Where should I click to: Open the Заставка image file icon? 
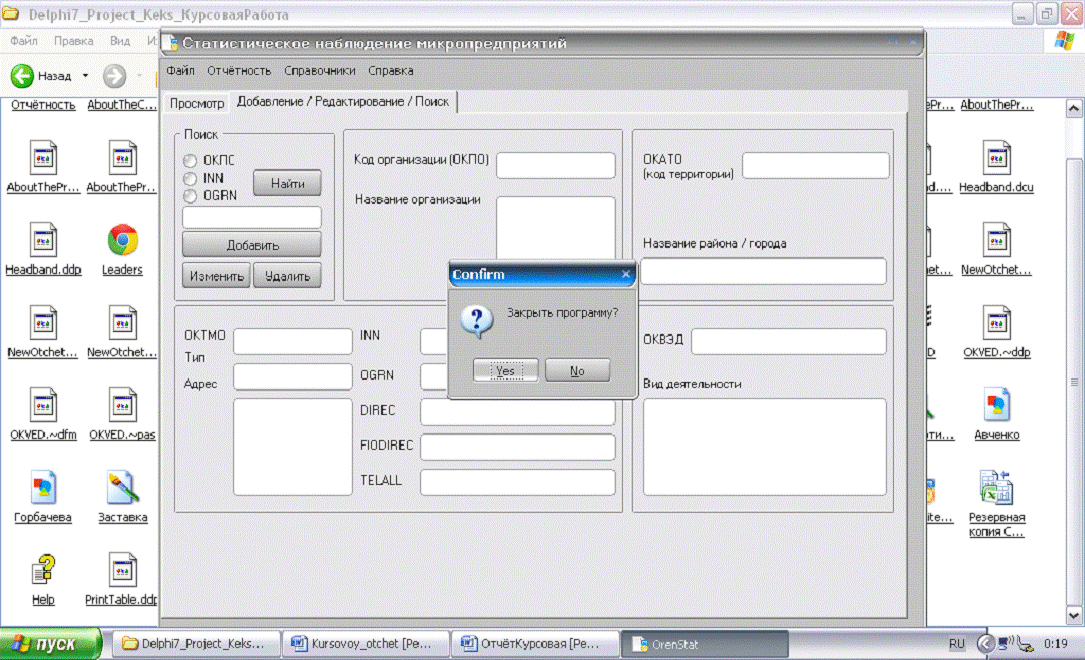pyautogui.click(x=122, y=488)
